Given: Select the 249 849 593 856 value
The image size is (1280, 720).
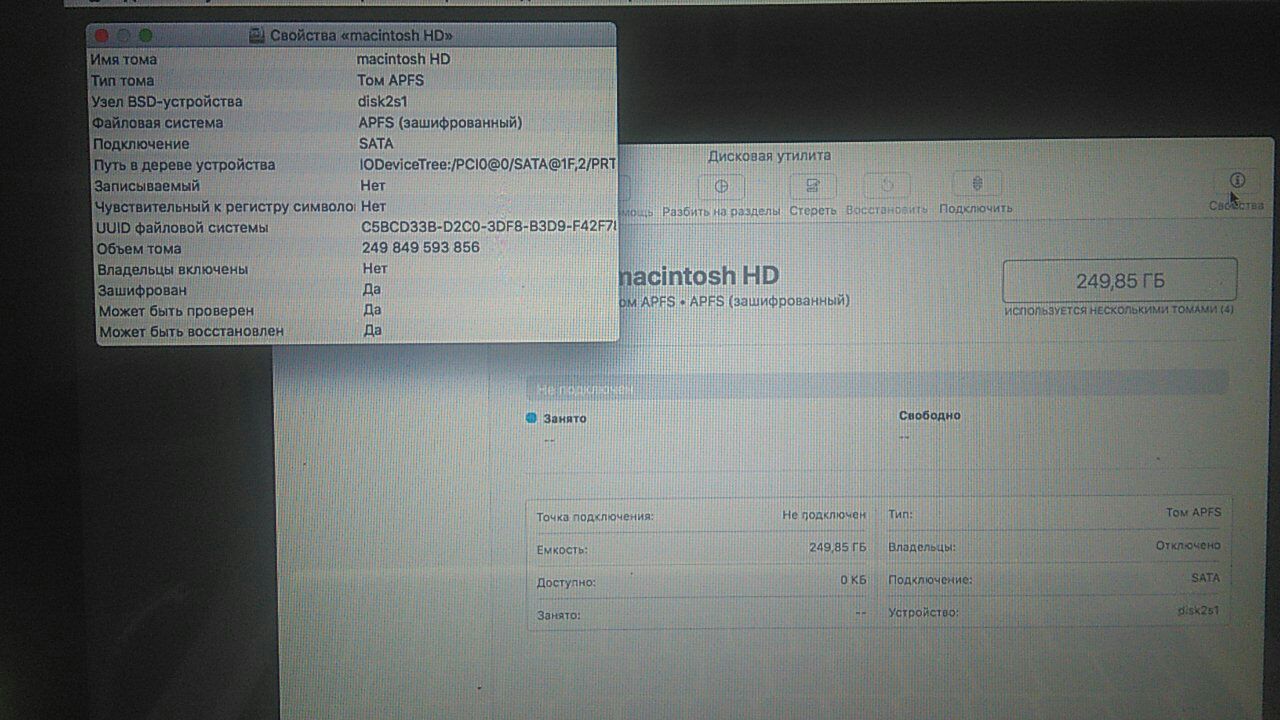Looking at the screenshot, I should click(421, 248).
